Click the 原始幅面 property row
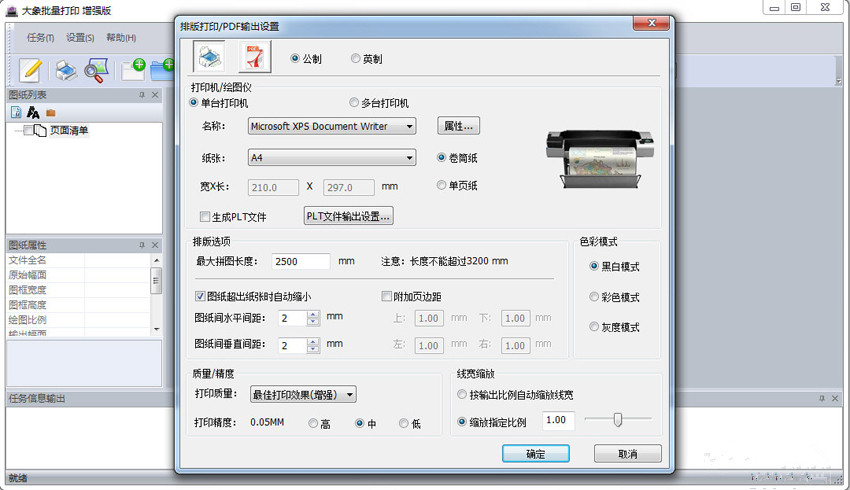Viewport: 850px width, 490px height. [78, 275]
